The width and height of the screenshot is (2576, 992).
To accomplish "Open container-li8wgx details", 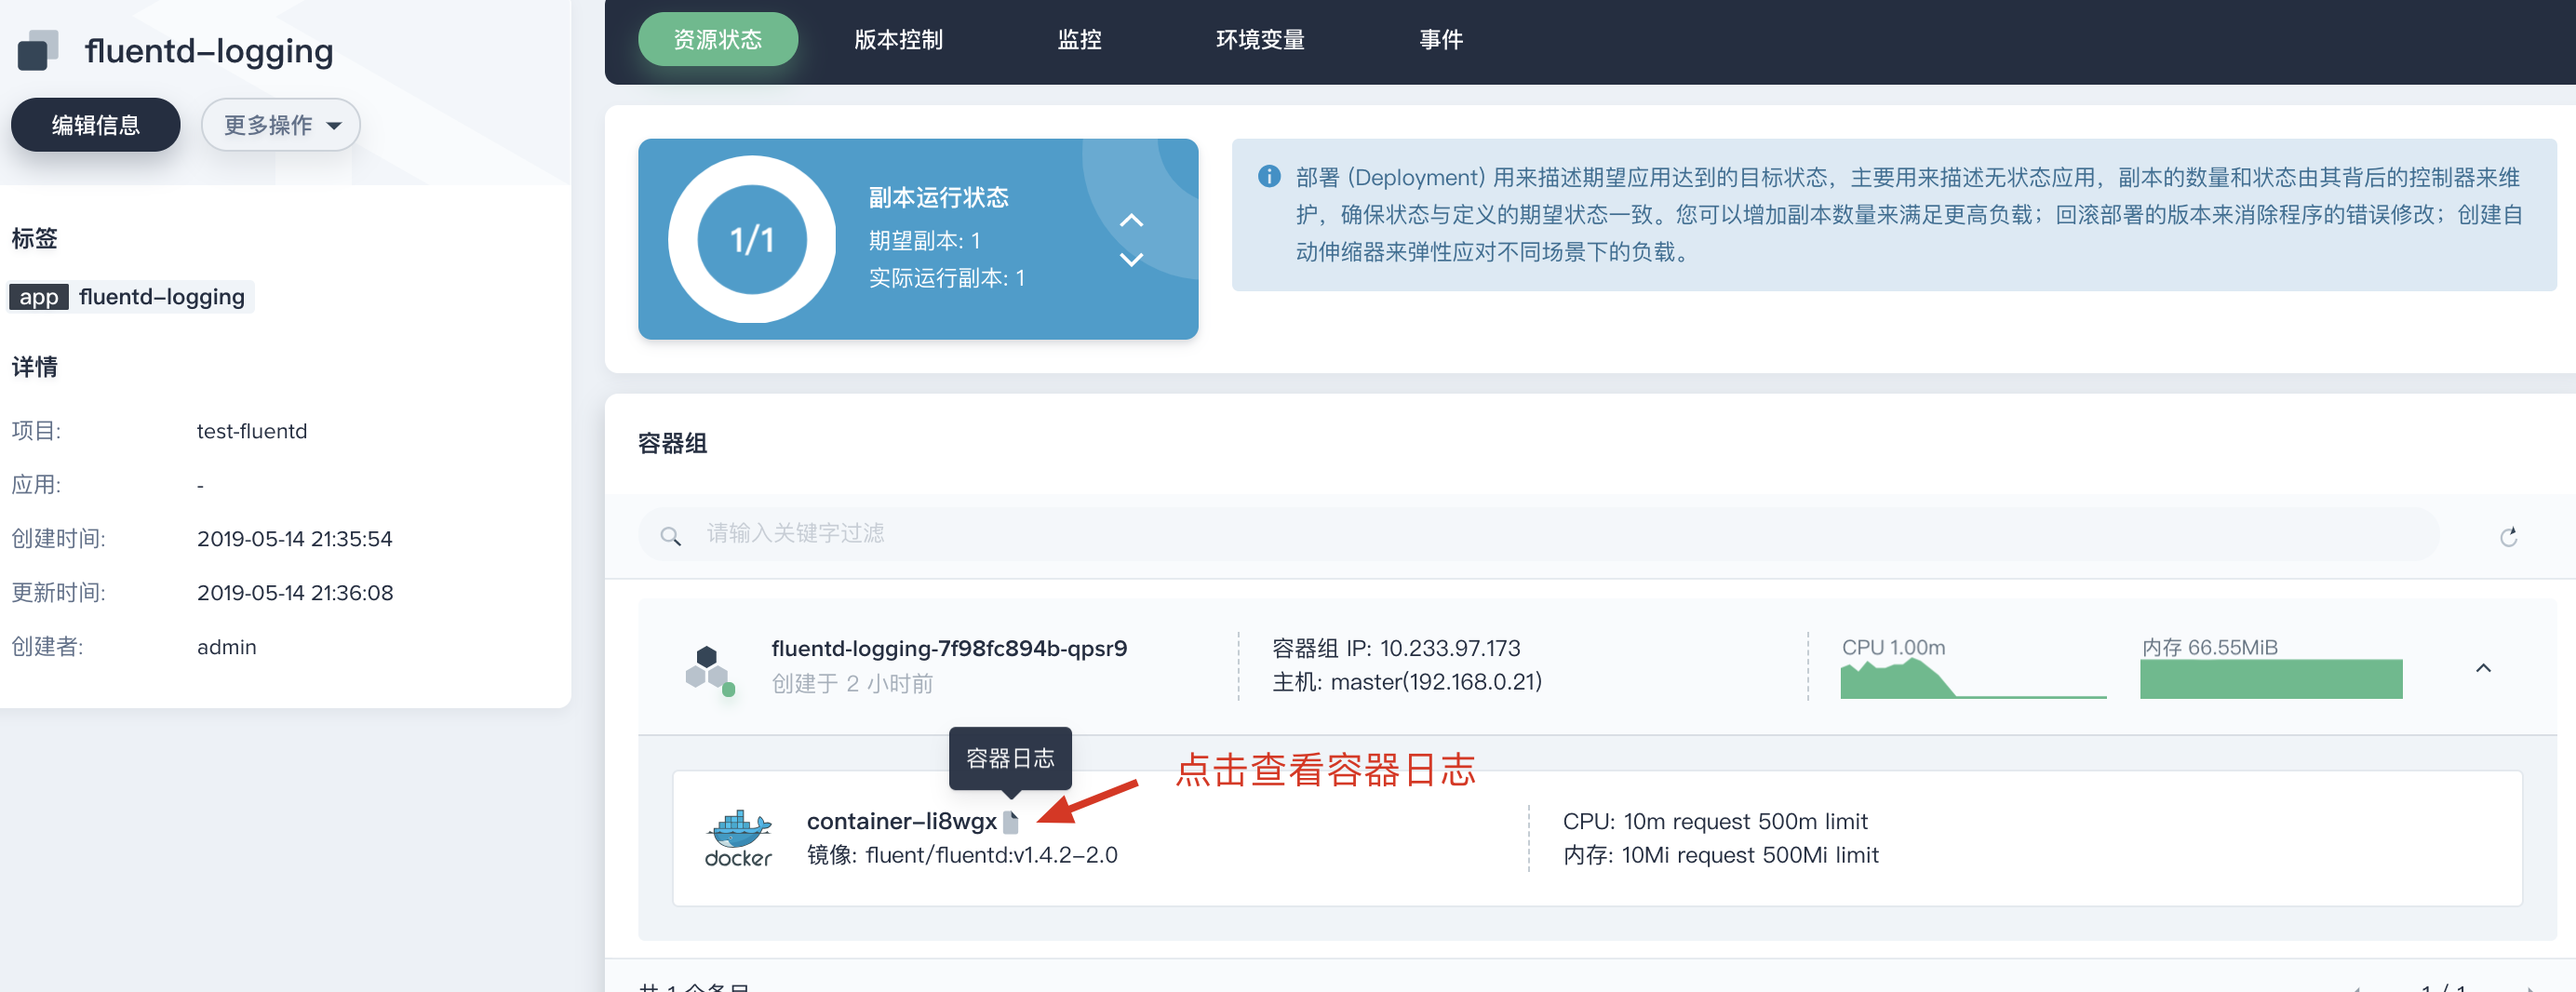I will pyautogui.click(x=901, y=821).
